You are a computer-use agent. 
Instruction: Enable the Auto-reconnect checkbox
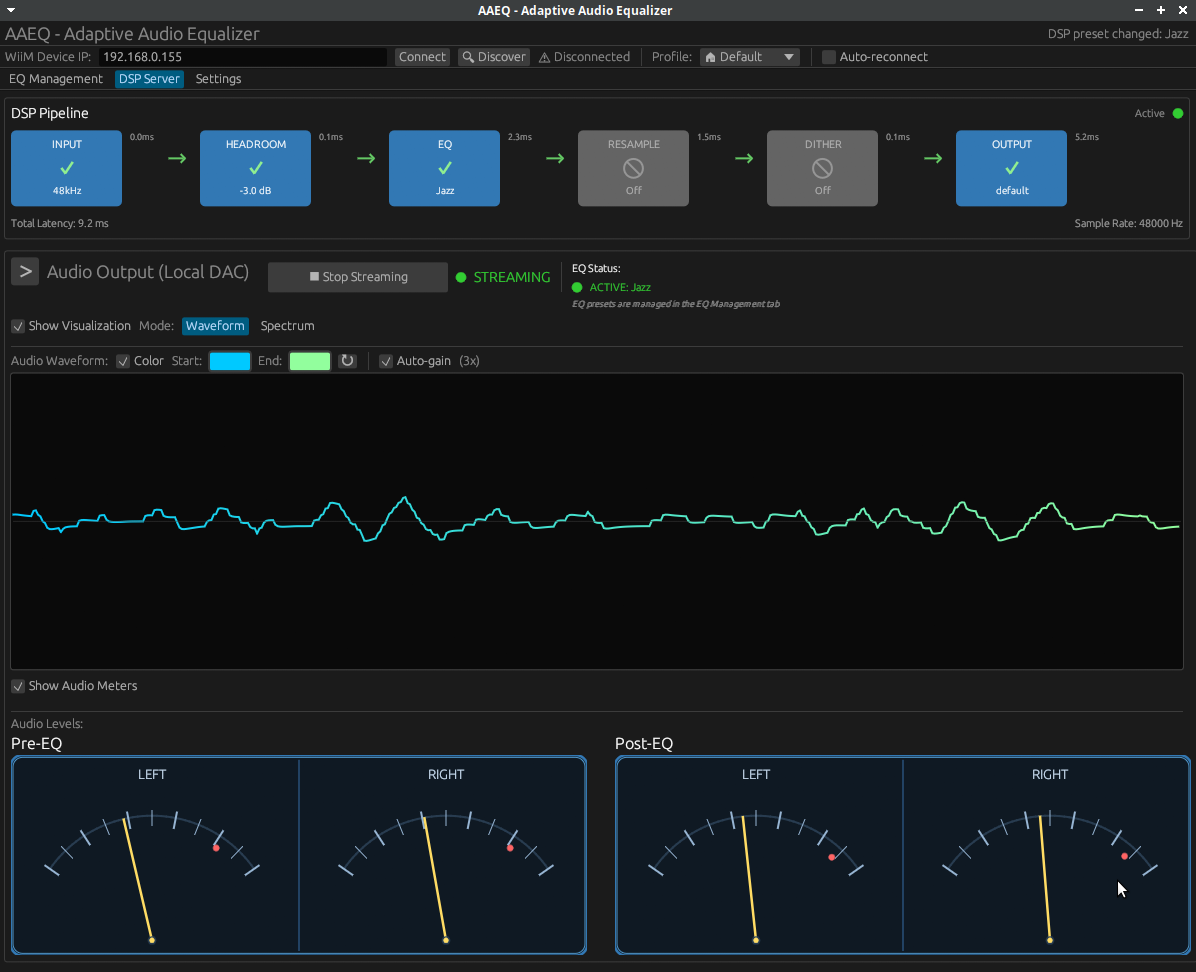click(829, 57)
